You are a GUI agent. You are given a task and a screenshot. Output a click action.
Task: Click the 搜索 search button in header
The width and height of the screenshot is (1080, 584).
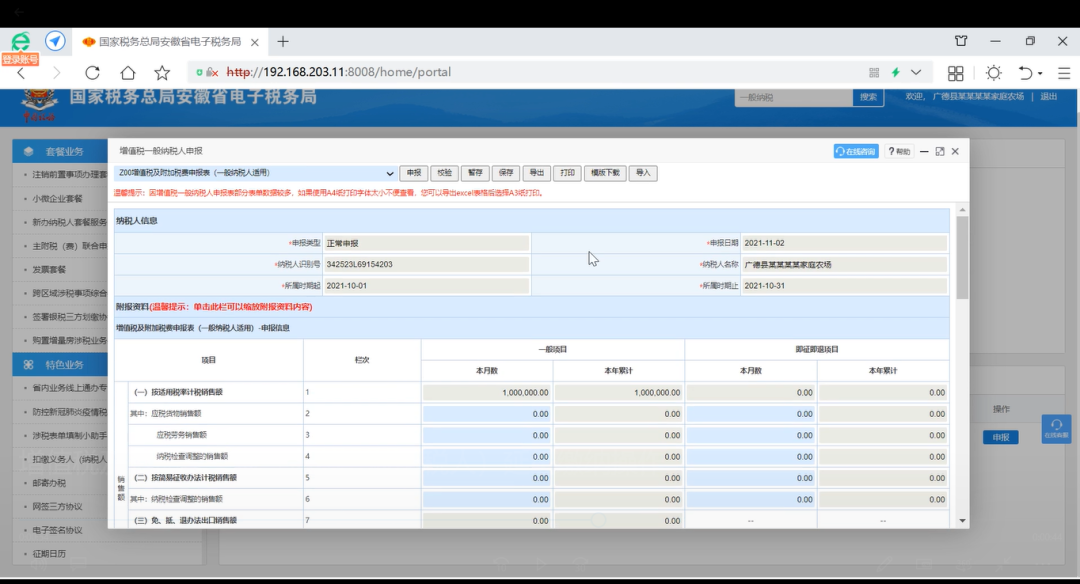coord(868,98)
